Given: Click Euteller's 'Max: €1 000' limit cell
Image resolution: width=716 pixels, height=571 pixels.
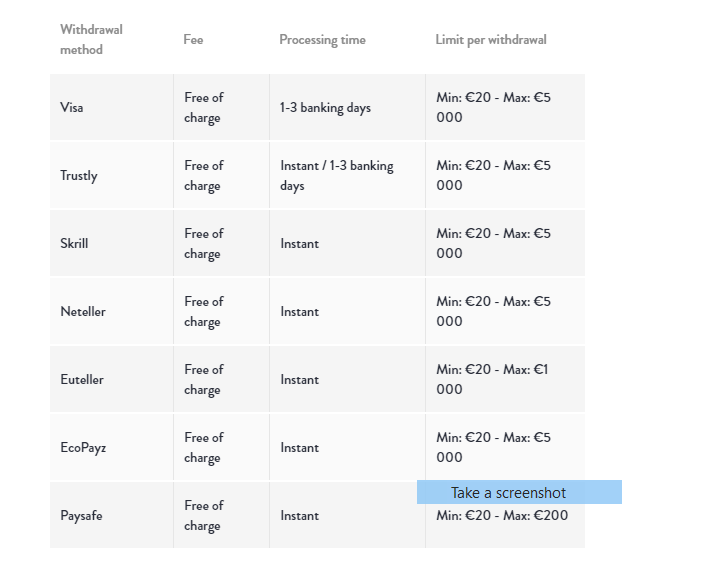Looking at the screenshot, I should coord(505,380).
